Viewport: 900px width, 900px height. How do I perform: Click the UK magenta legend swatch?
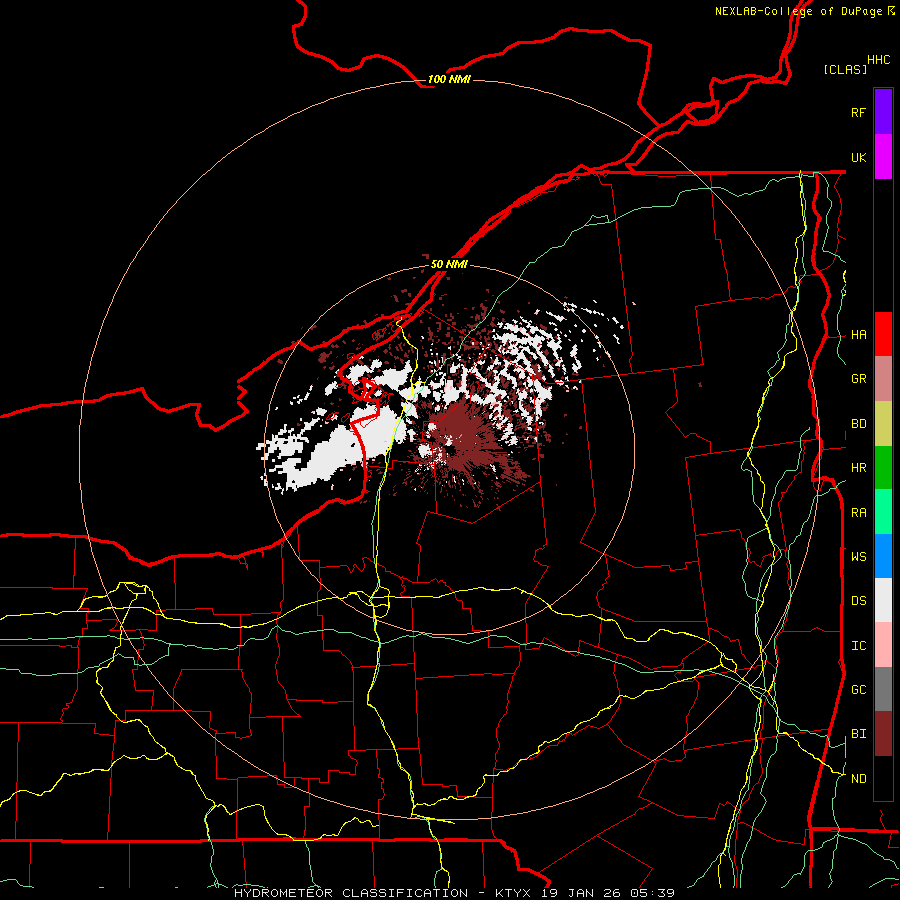(x=883, y=157)
